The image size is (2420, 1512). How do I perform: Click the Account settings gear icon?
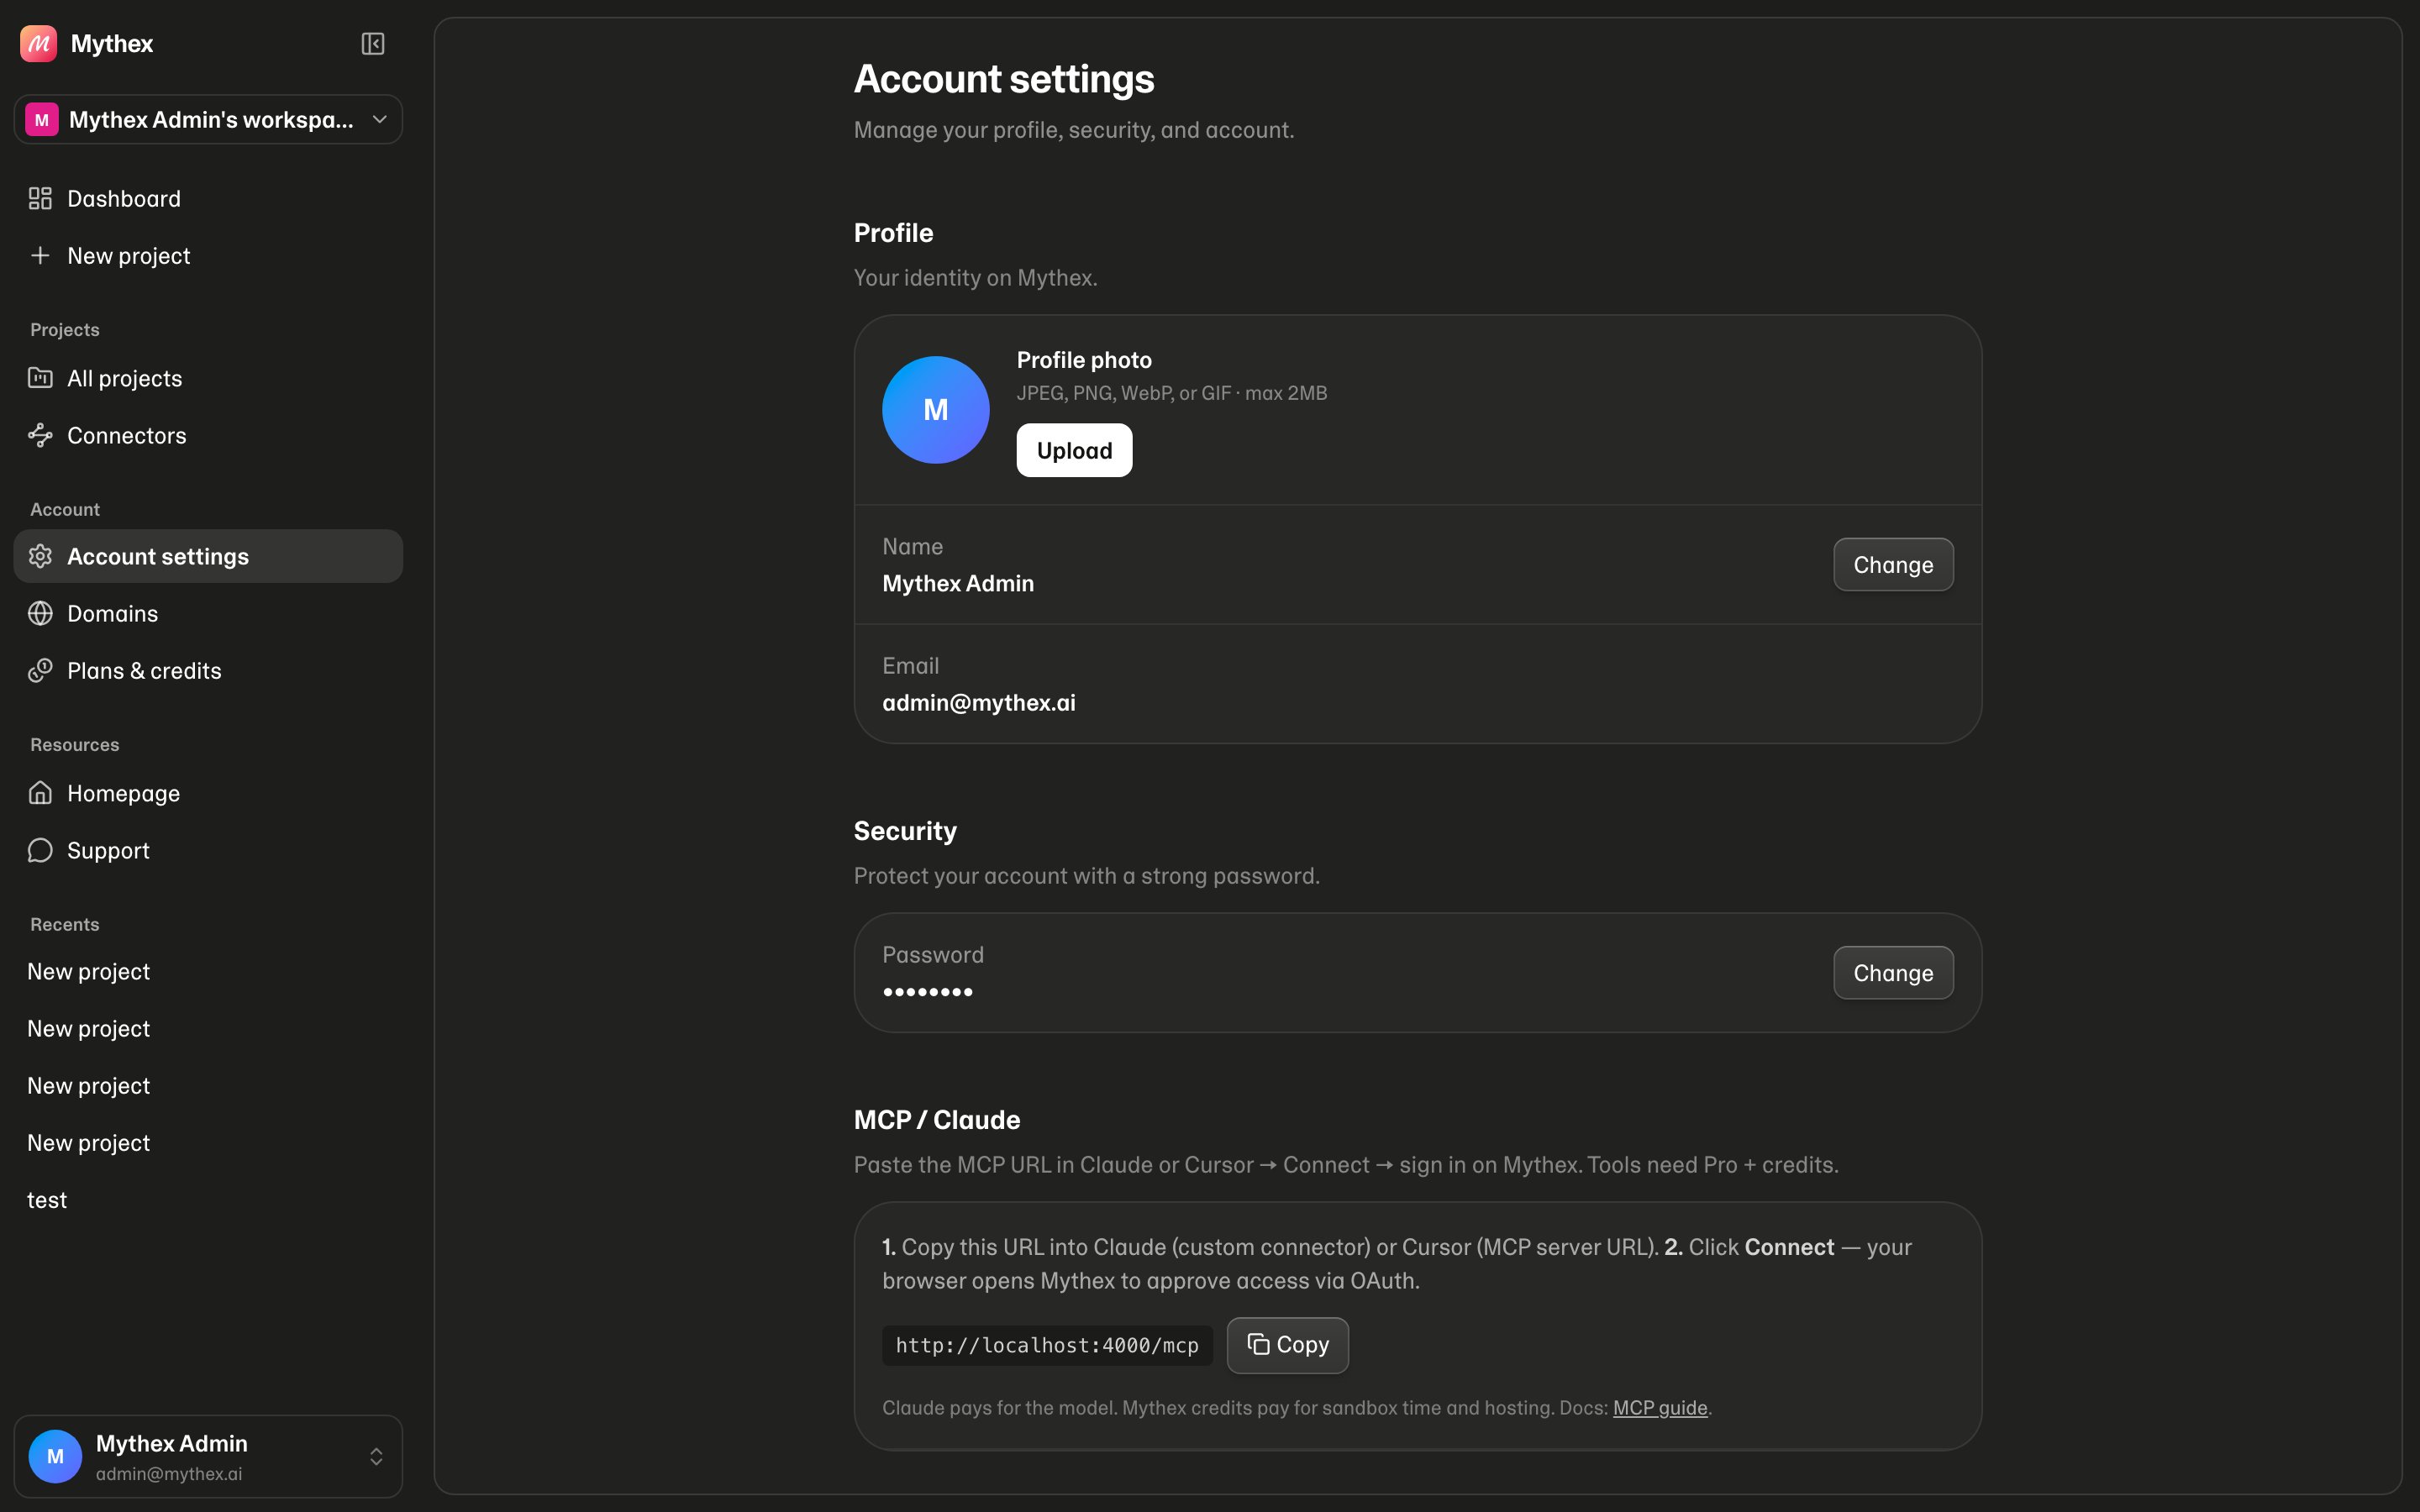tap(40, 557)
